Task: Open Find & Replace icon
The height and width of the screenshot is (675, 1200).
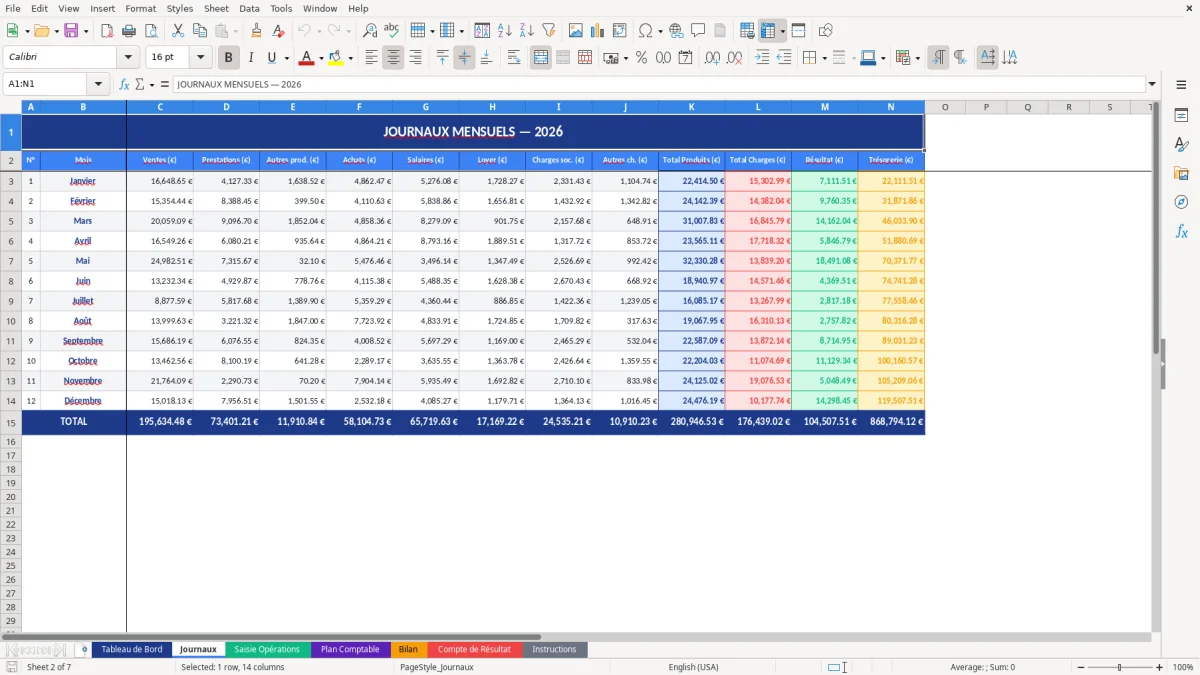Action: click(x=370, y=31)
